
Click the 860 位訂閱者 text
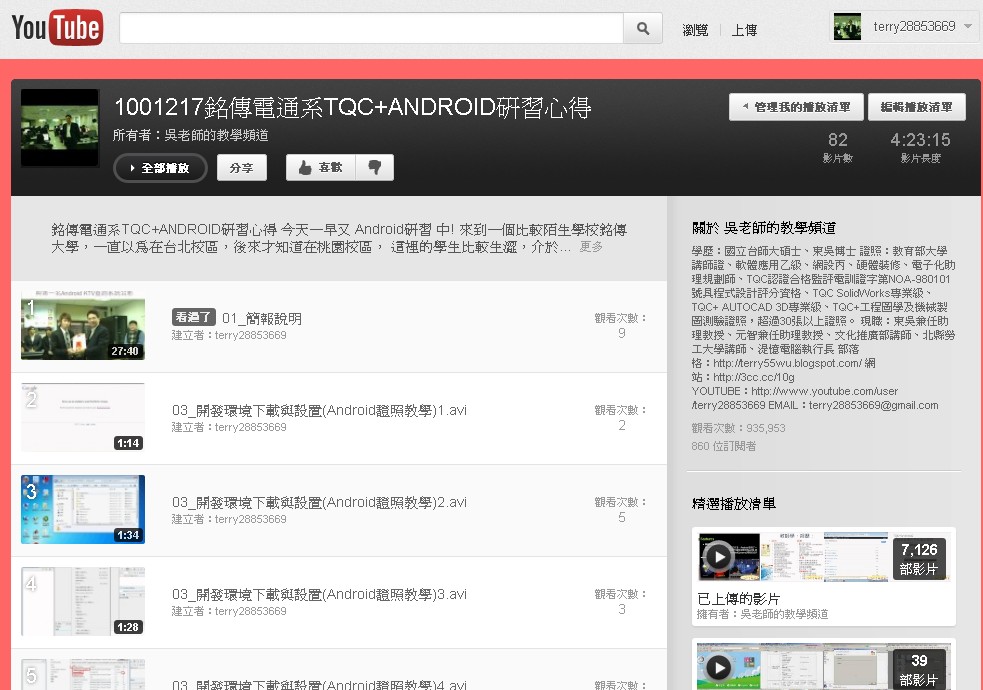[x=723, y=446]
